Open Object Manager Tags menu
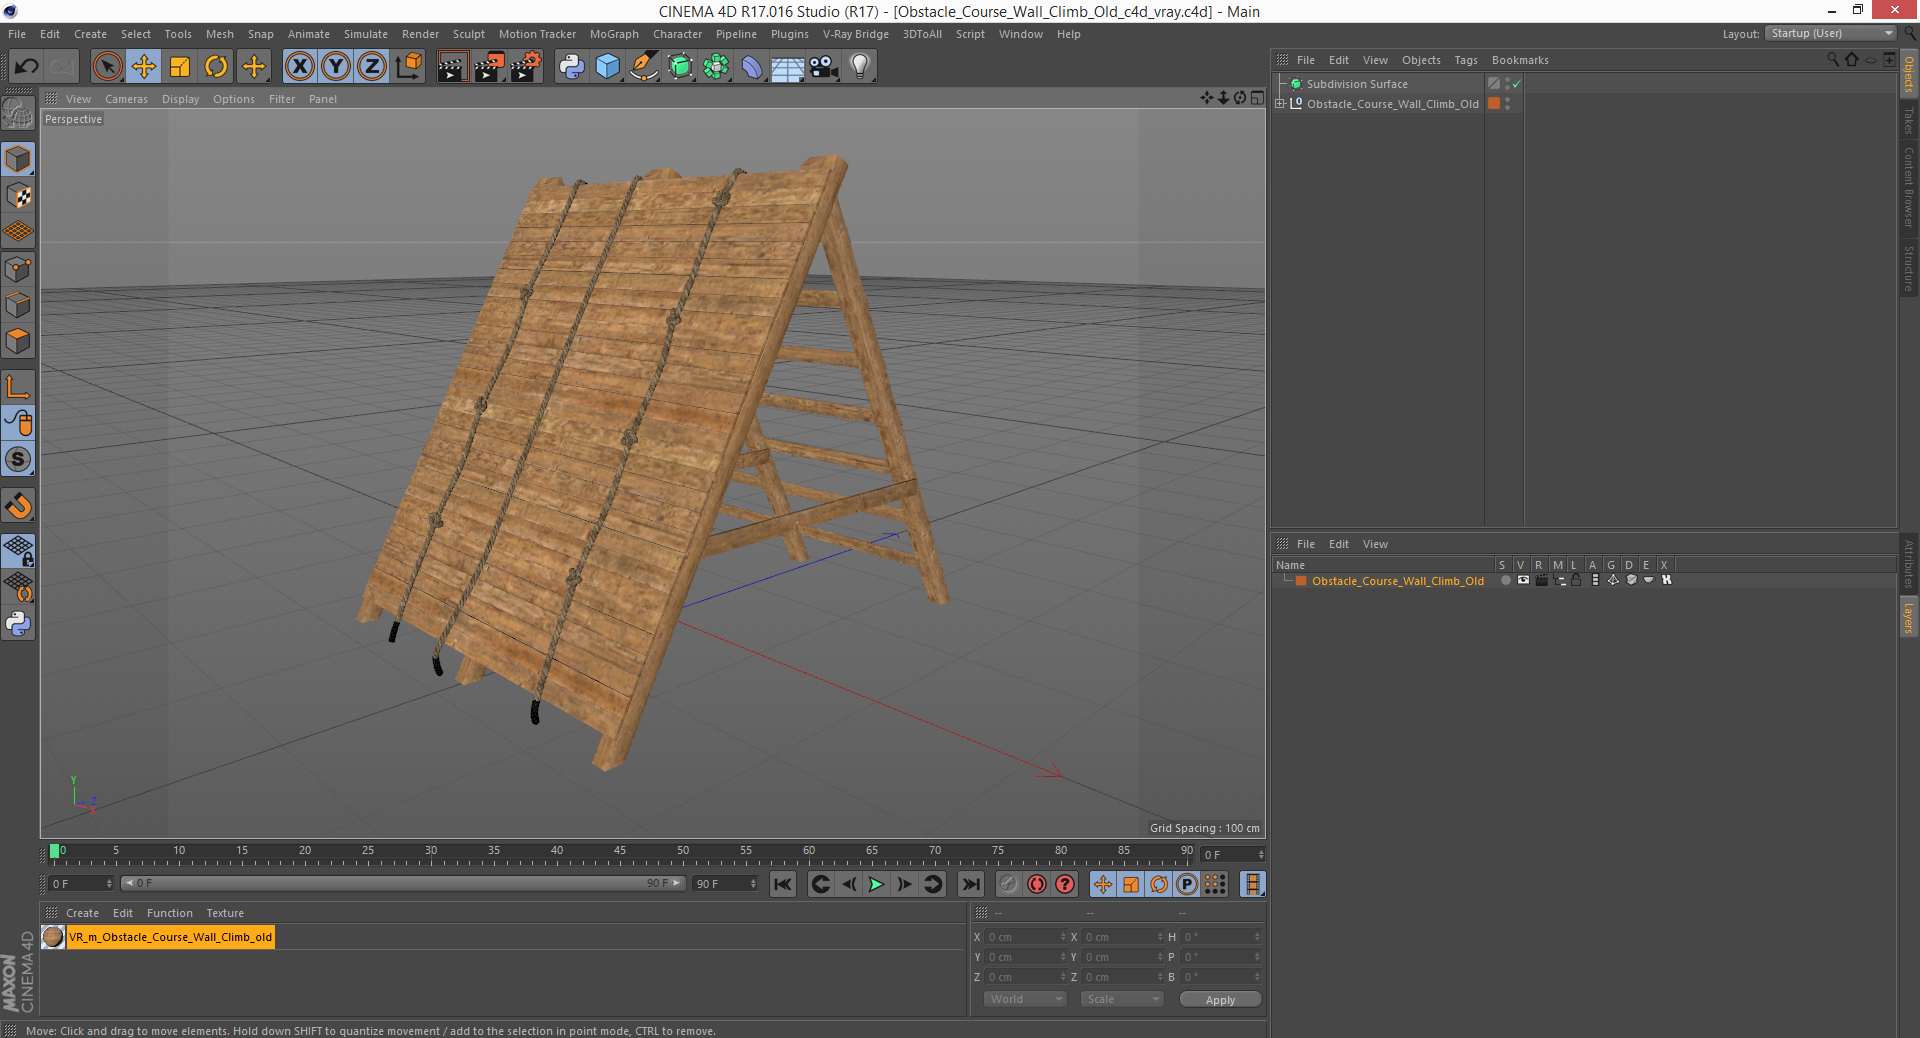The width and height of the screenshot is (1920, 1038). click(x=1465, y=60)
